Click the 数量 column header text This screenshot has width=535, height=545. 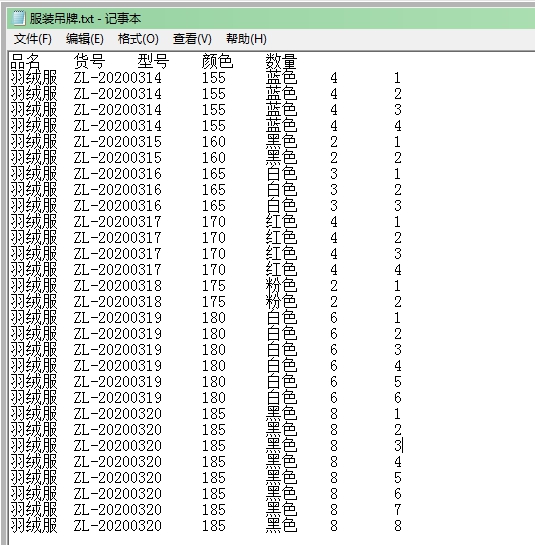click(x=281, y=62)
